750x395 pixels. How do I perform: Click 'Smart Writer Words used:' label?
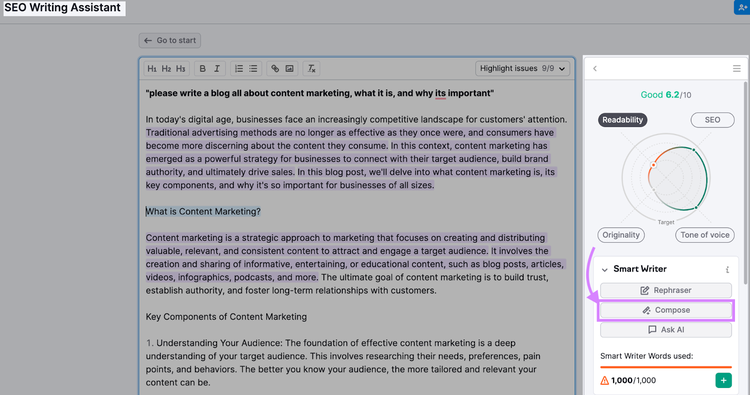647,356
